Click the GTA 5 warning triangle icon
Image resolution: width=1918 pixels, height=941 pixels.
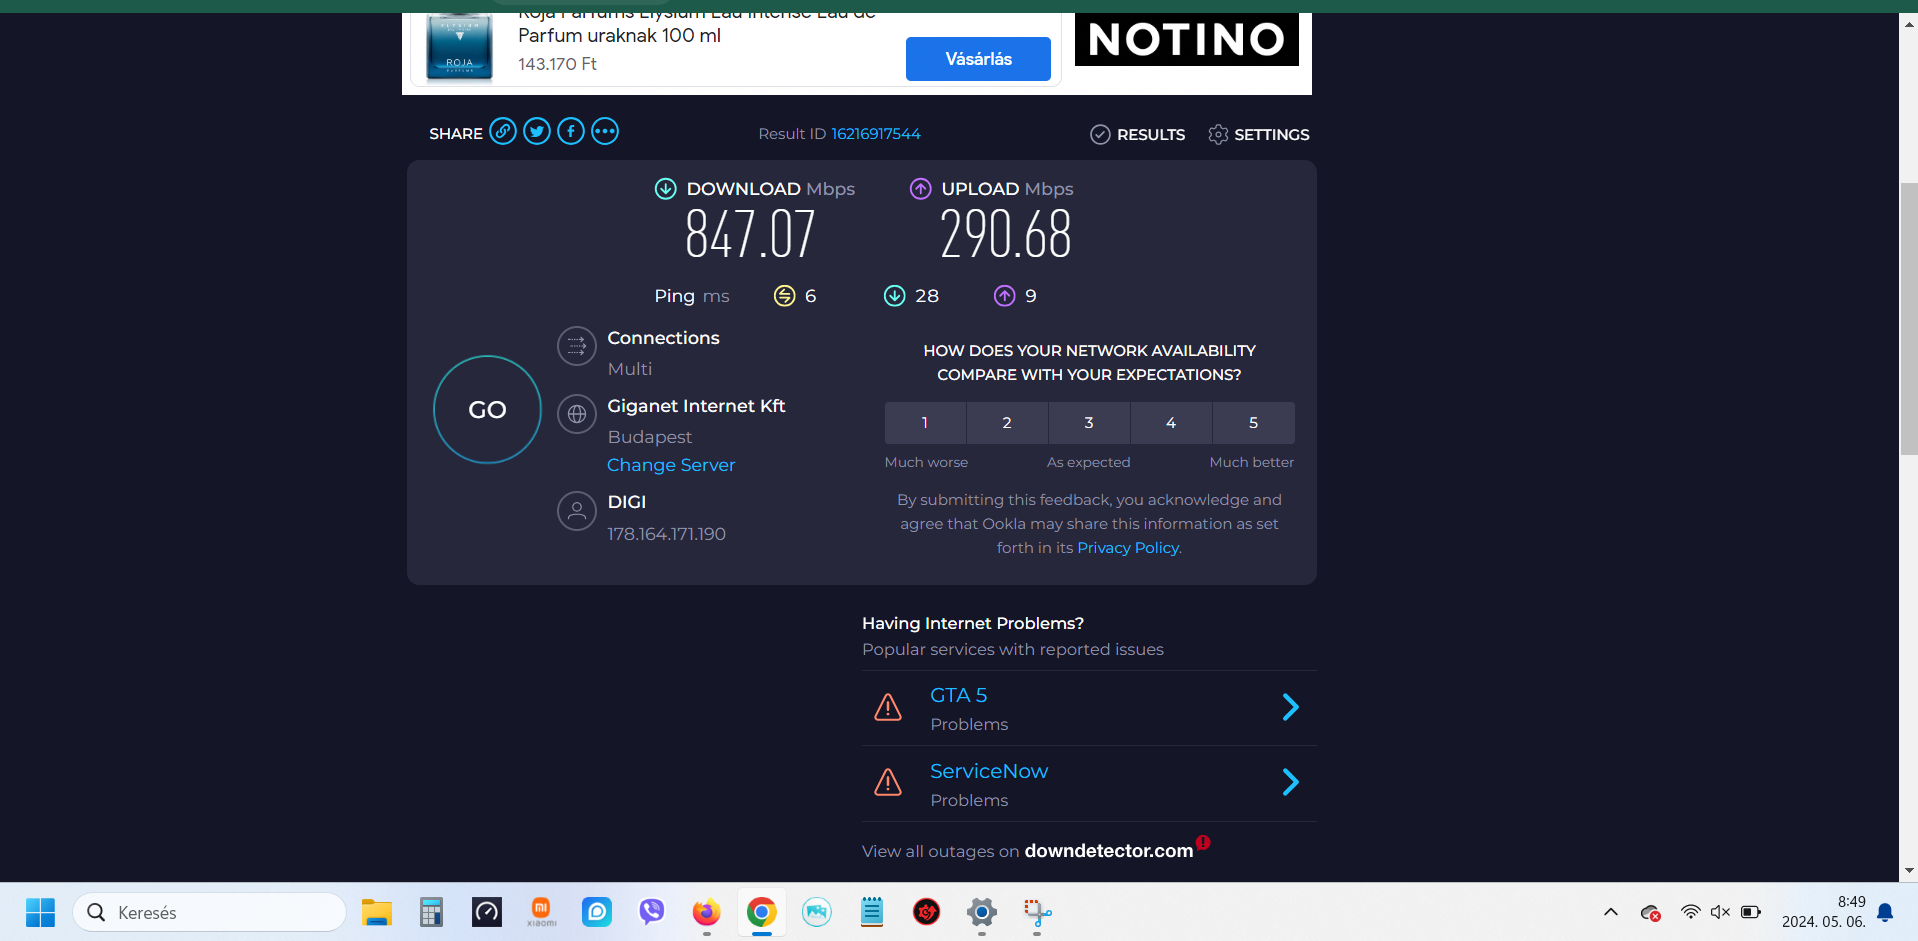(888, 707)
